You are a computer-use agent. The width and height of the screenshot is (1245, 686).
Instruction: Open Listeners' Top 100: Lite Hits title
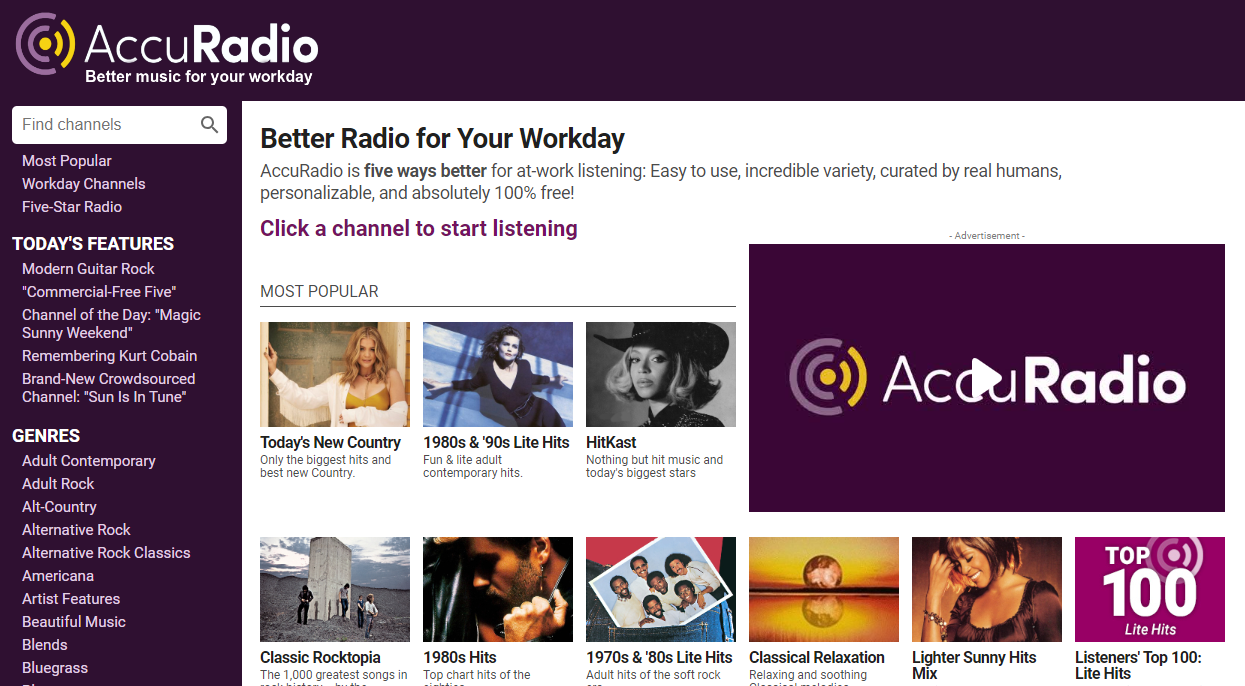coord(1138,665)
